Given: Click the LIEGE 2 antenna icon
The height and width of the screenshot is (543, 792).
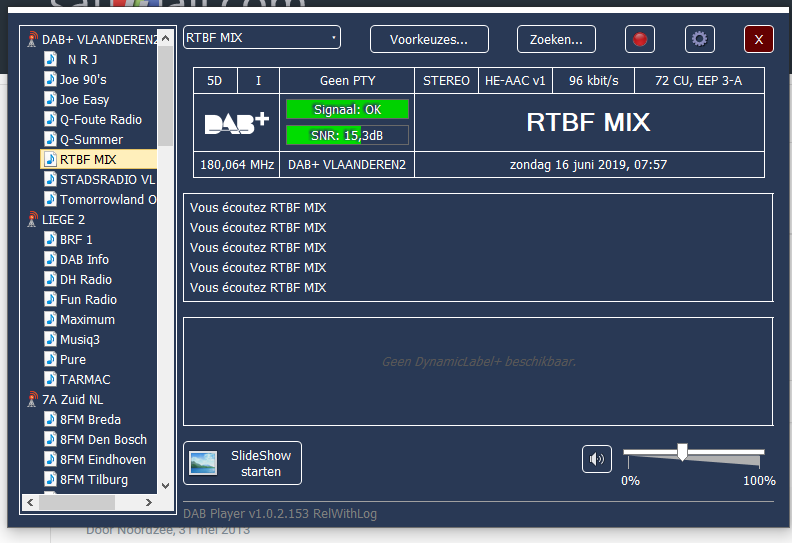Looking at the screenshot, I should coord(32,219).
